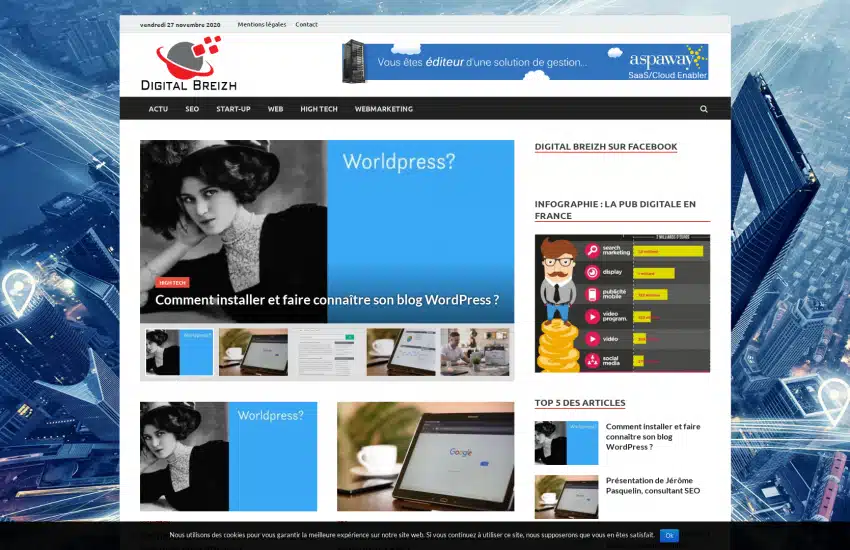Open 'Présentation de Jérôme Pasquelin, consultant SEO' link
The height and width of the screenshot is (550, 850).
point(653,486)
